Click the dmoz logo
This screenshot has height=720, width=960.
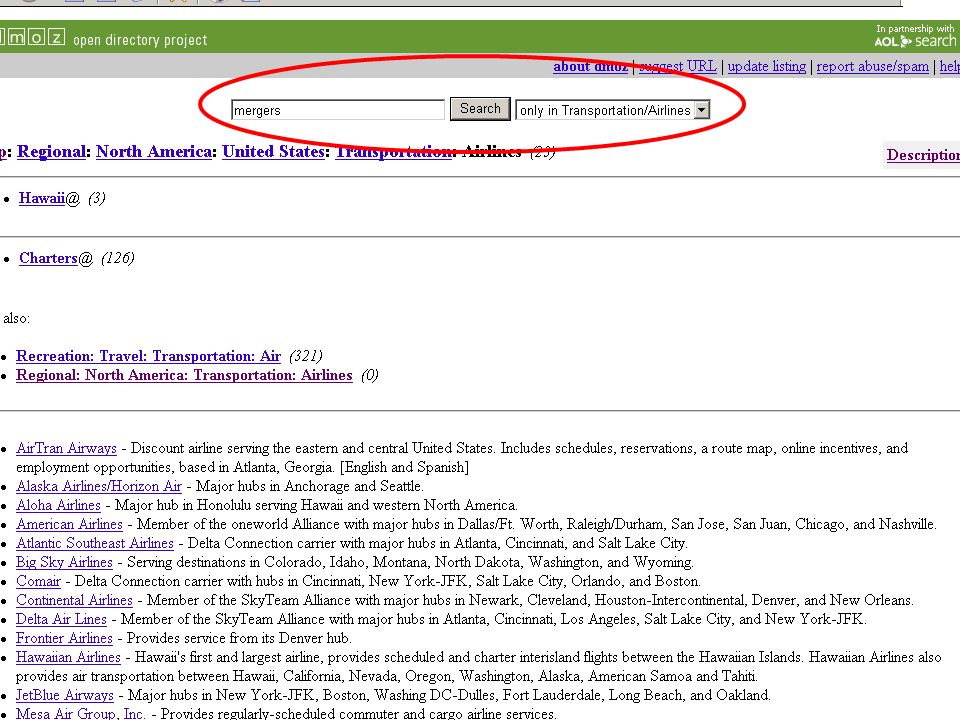pos(32,37)
